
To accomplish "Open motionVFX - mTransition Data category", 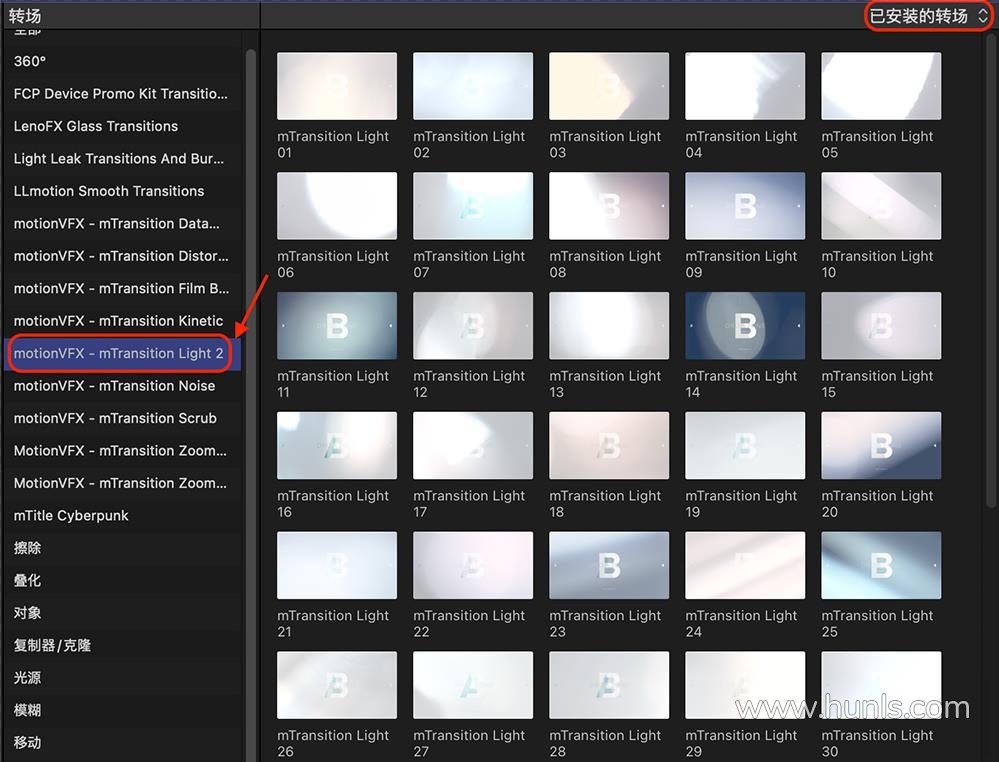I will [x=122, y=224].
